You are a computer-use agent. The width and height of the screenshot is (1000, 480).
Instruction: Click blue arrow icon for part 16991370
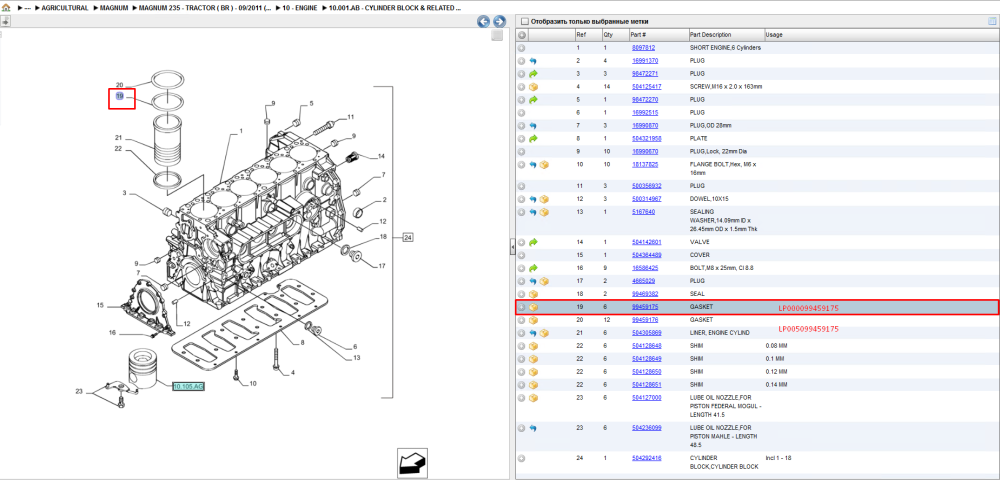tap(533, 61)
